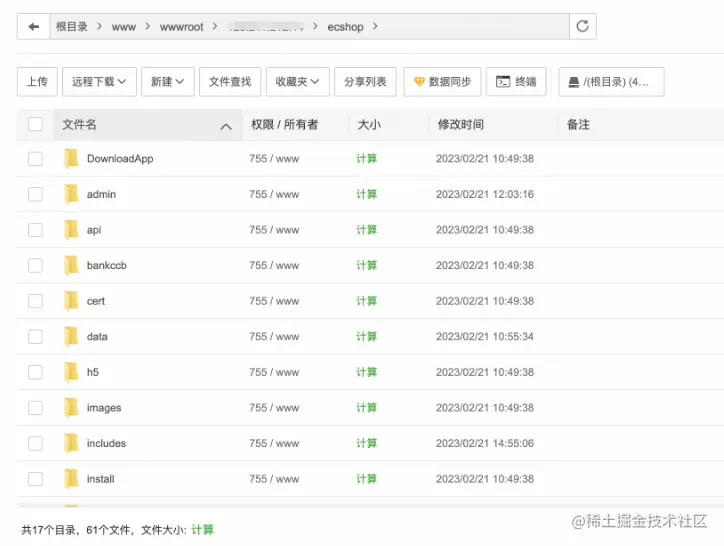Go to ecshop in breadcrumb
The height and width of the screenshot is (546, 724).
tap(345, 27)
